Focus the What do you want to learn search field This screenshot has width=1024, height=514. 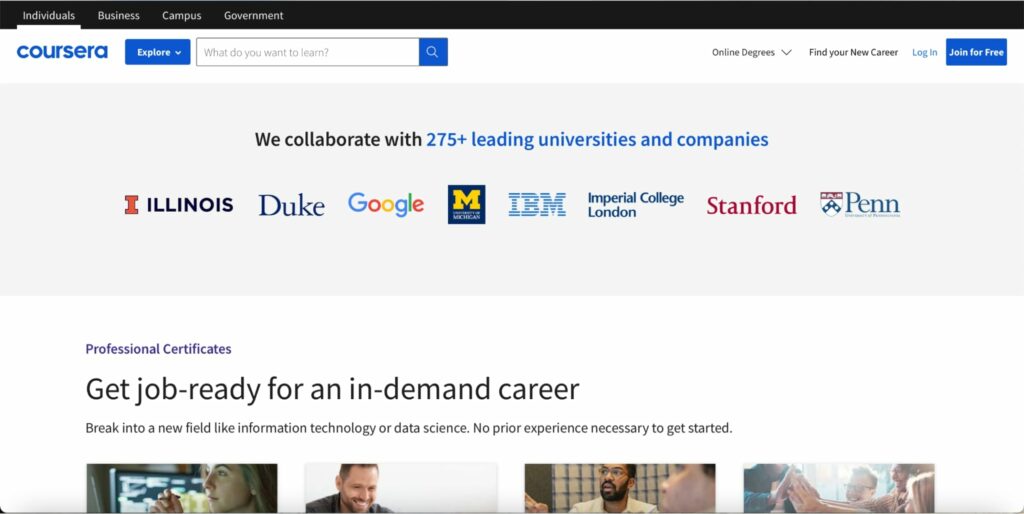[308, 52]
